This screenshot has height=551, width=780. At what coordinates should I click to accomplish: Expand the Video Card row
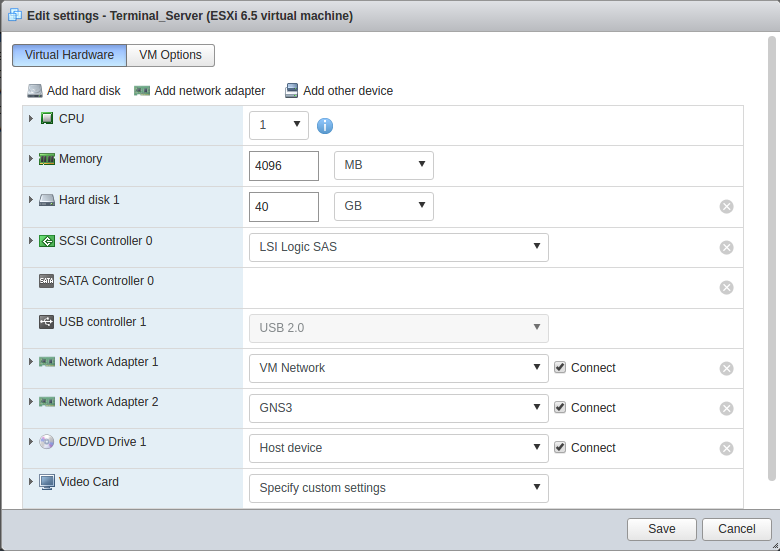pyautogui.click(x=31, y=481)
